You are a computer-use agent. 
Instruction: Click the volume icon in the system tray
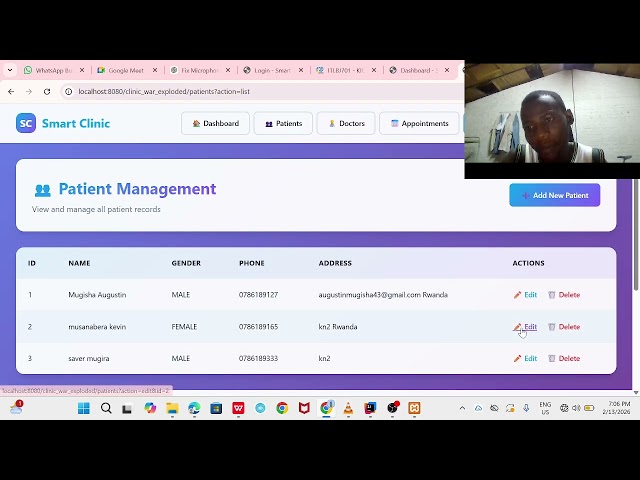point(576,408)
